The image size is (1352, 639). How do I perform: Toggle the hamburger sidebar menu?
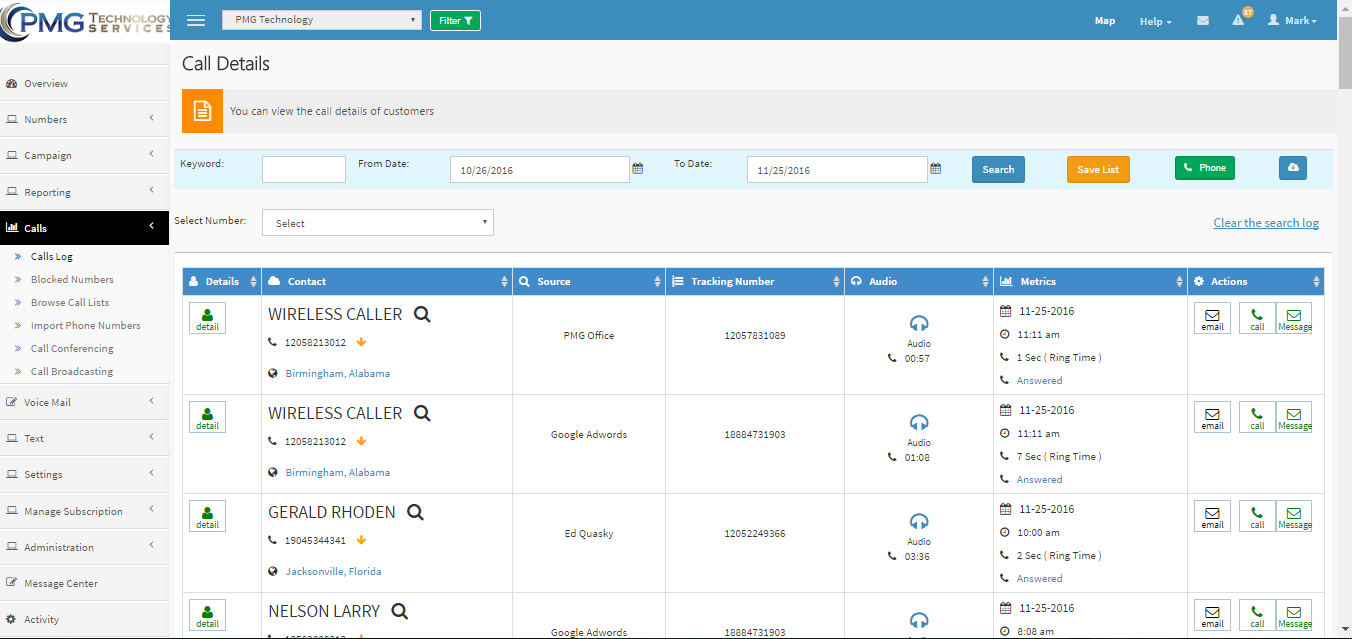(x=196, y=20)
